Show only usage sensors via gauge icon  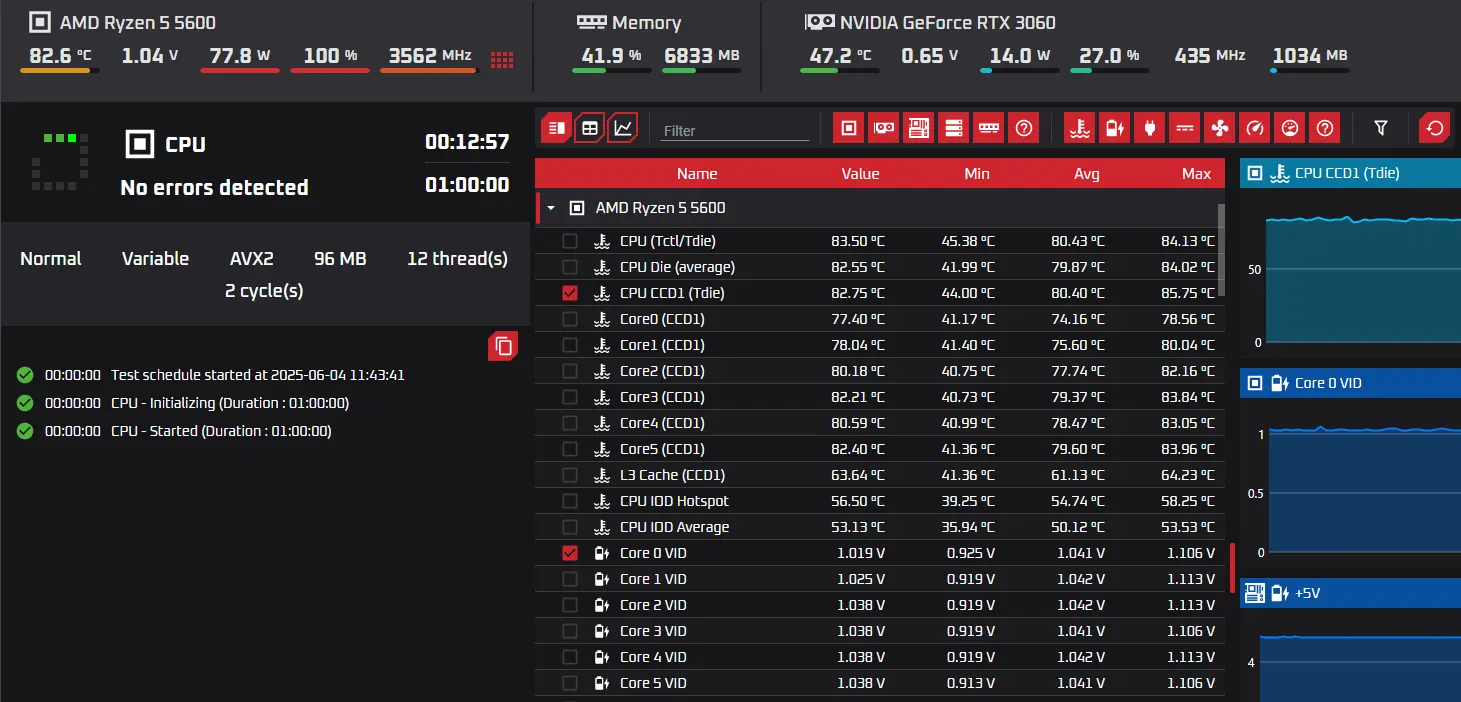(1290, 128)
